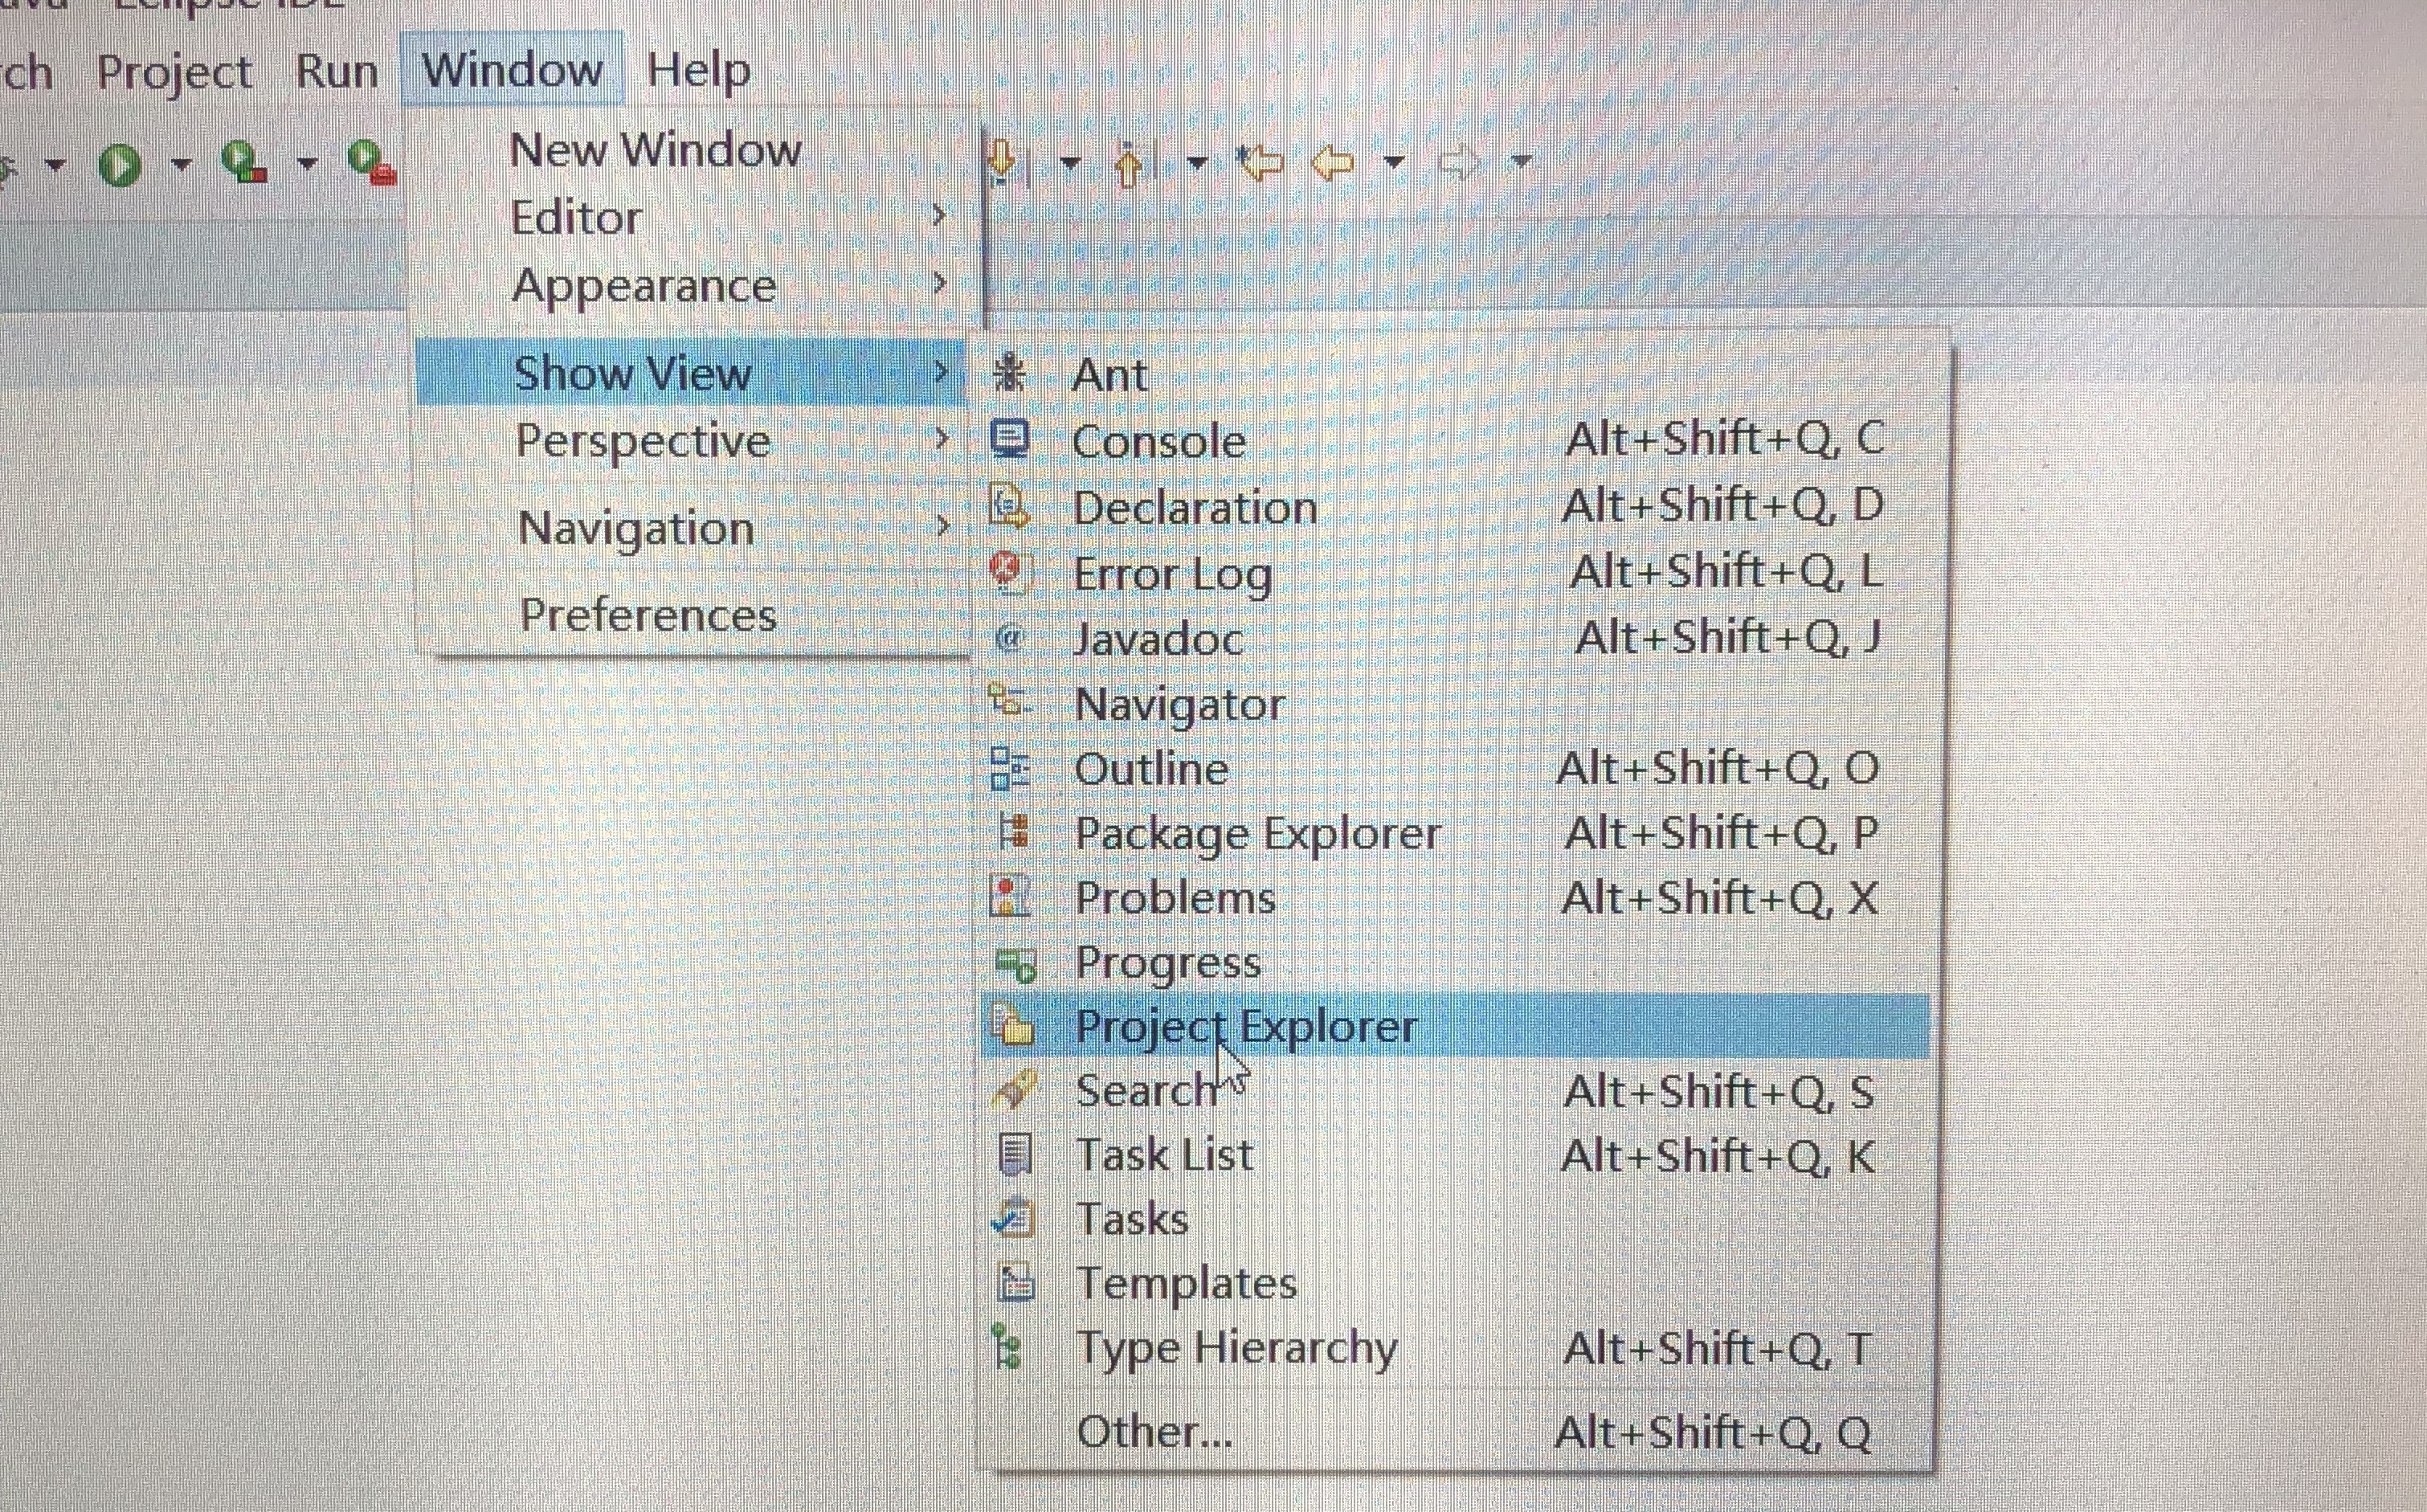Choose Other... in the Show View list

pyautogui.click(x=1155, y=1432)
